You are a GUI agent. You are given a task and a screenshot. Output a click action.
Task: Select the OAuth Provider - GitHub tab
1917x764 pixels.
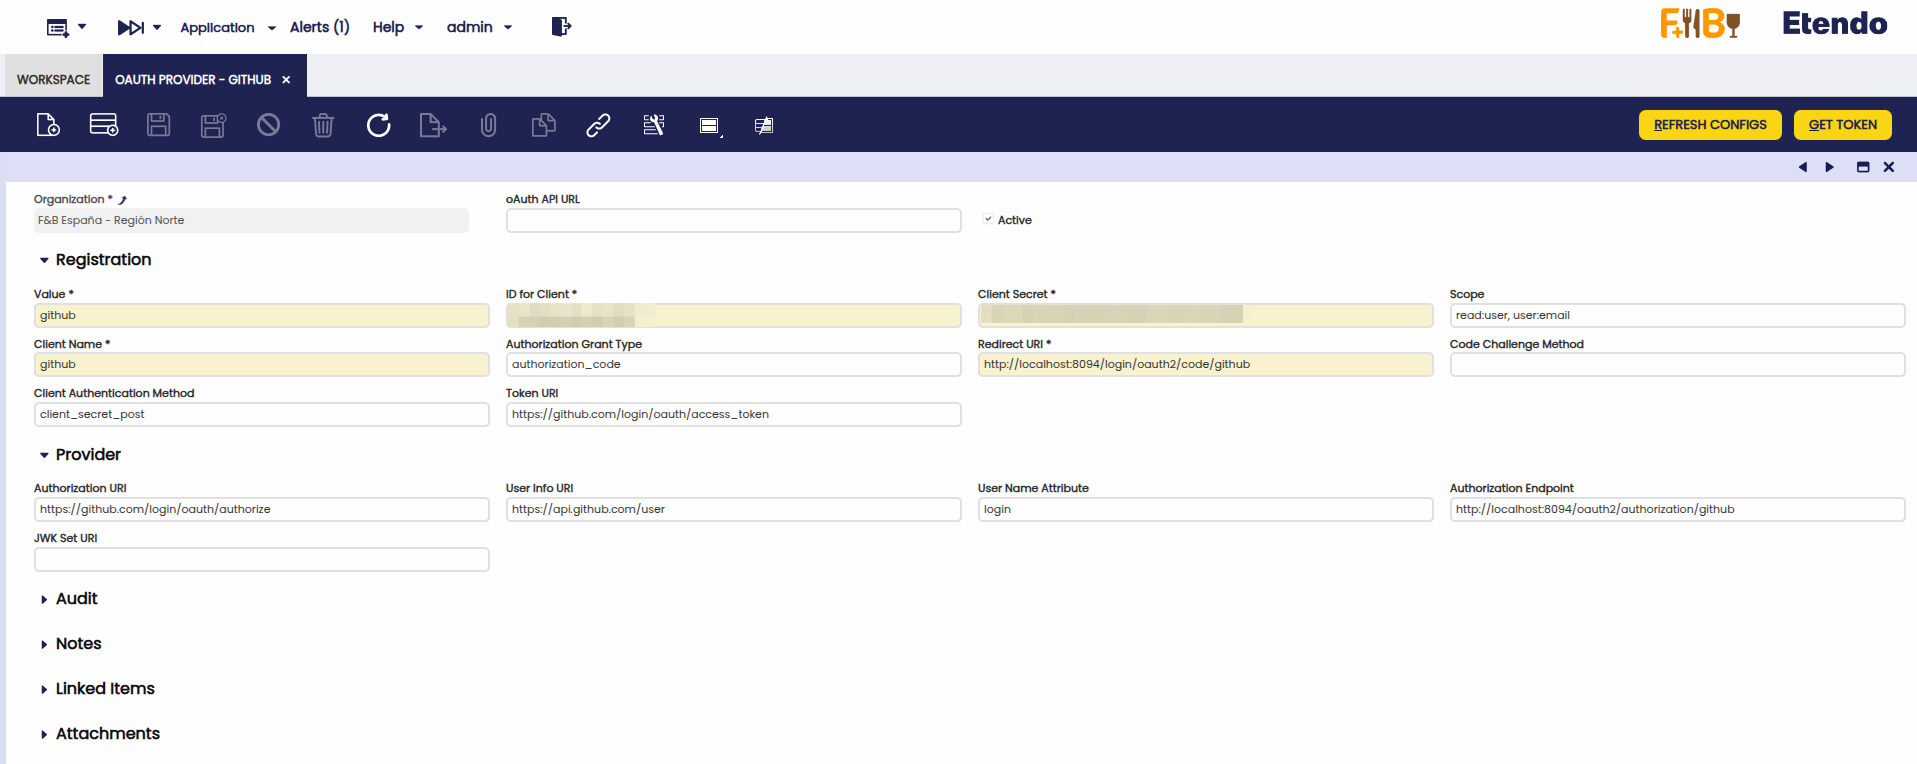193,79
